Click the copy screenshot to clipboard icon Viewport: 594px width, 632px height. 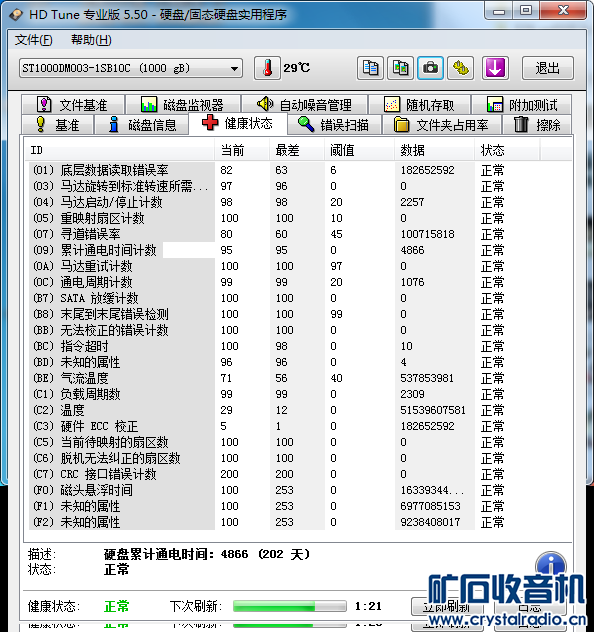coord(401,68)
